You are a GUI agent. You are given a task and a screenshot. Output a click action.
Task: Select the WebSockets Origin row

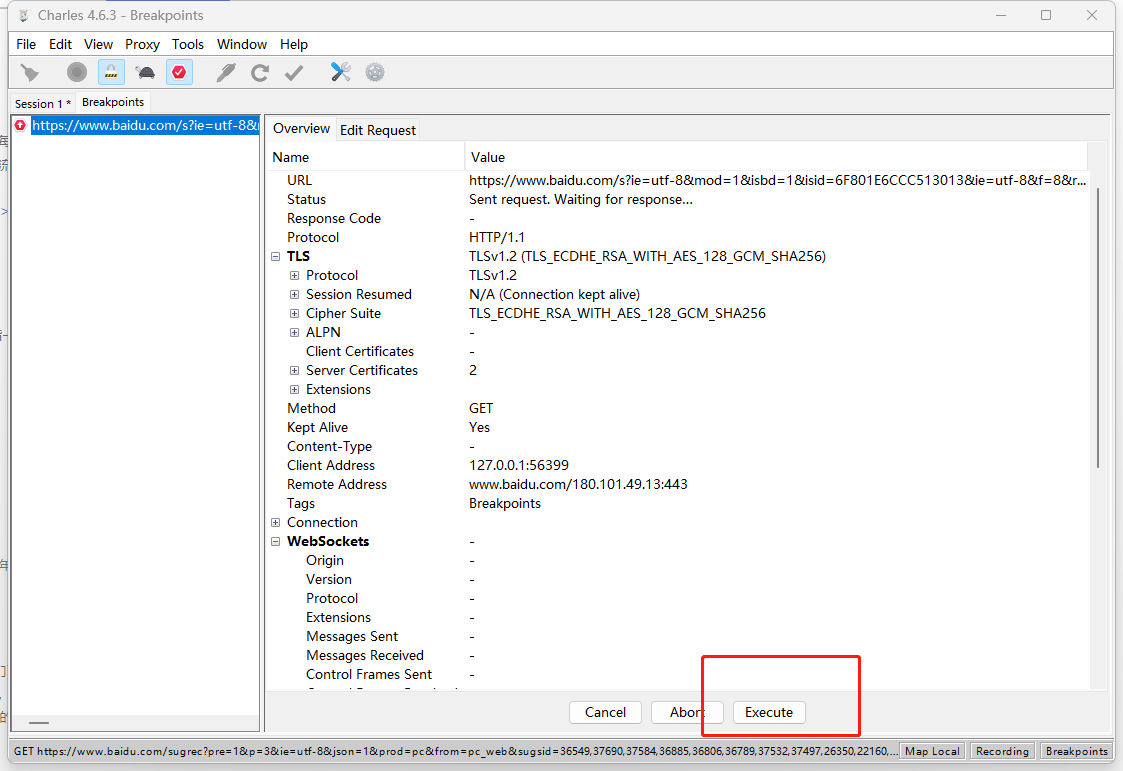(x=678, y=561)
